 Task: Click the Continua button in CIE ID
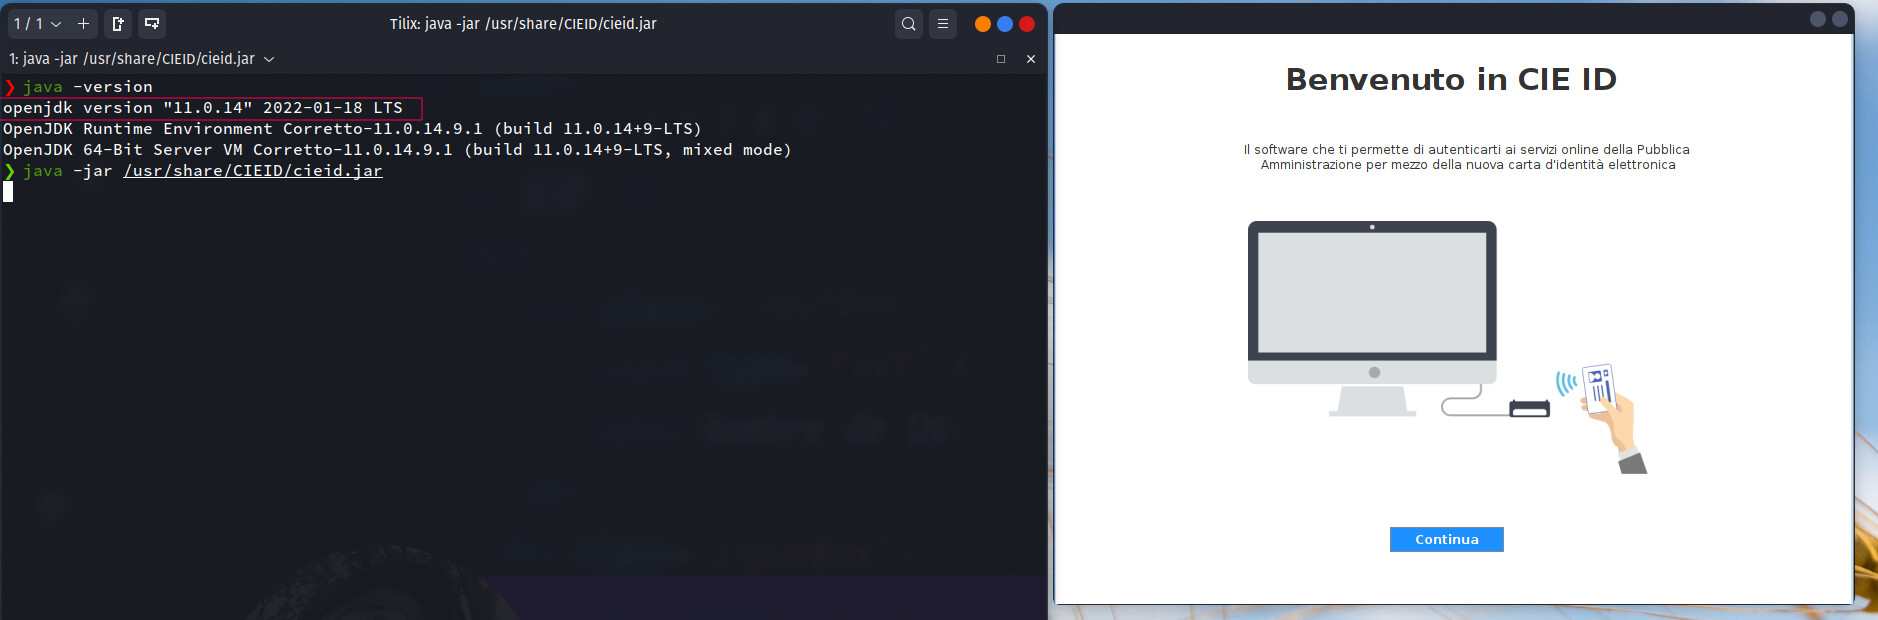coord(1446,539)
